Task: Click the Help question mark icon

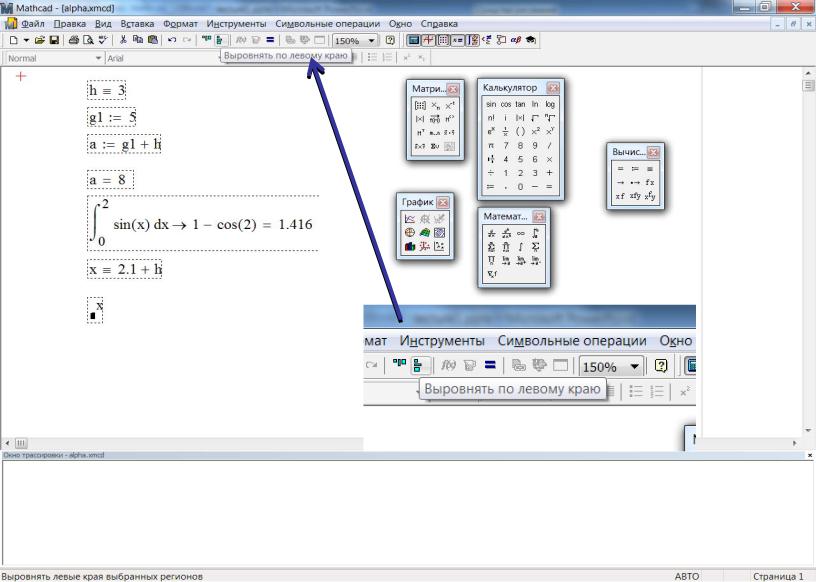Action: [390, 40]
